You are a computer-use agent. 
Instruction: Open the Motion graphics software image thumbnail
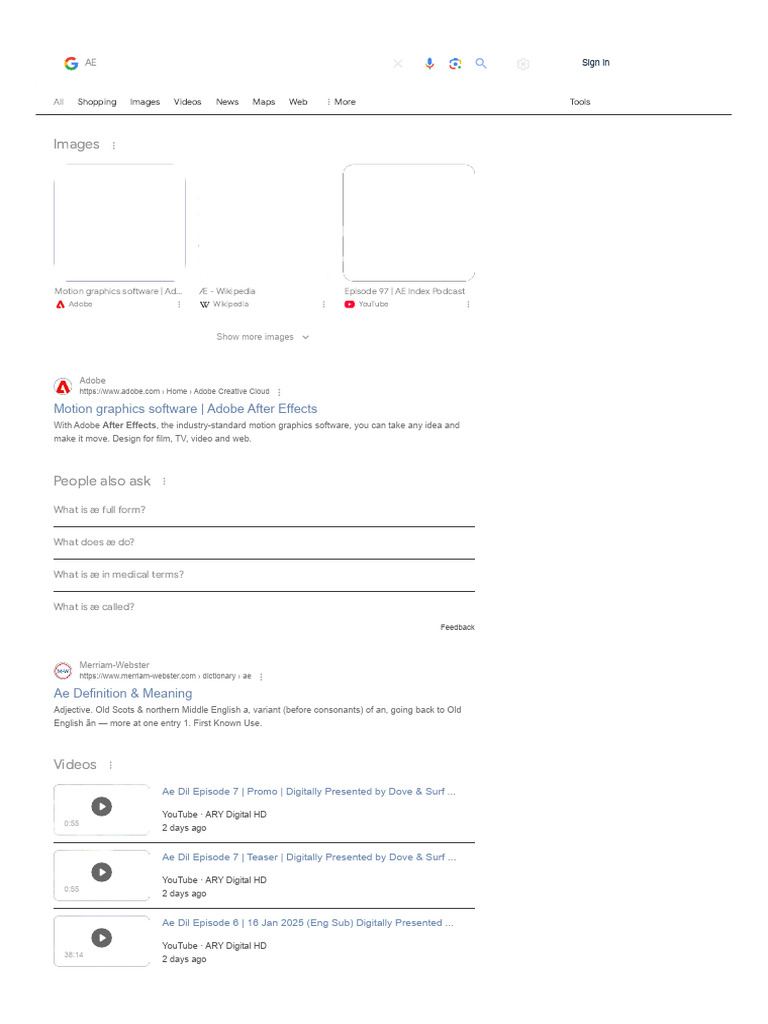pos(120,223)
